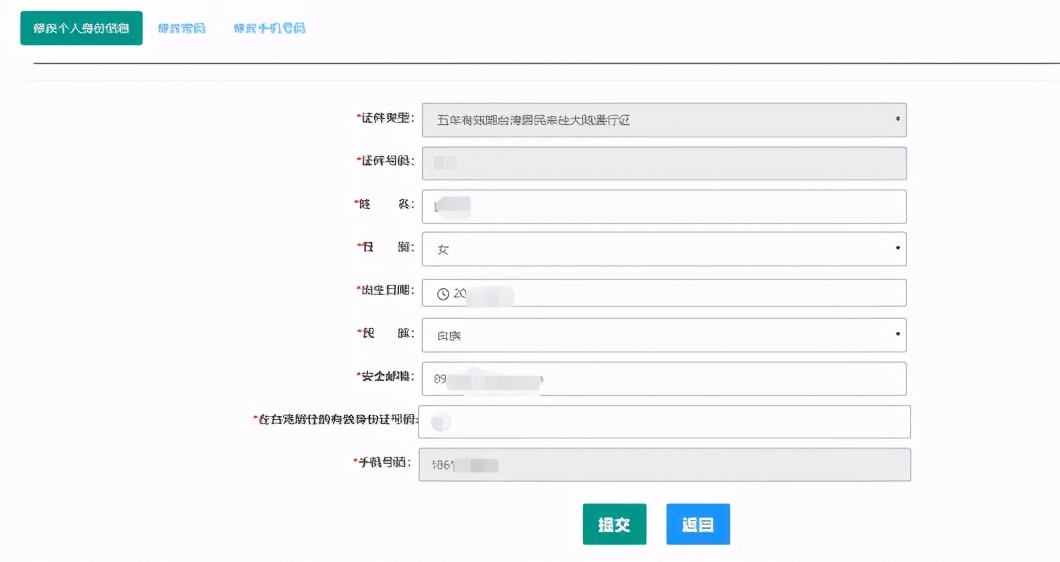This screenshot has height=562, width=1060.
Task: Click the clock icon in birth date field
Action: (x=443, y=294)
